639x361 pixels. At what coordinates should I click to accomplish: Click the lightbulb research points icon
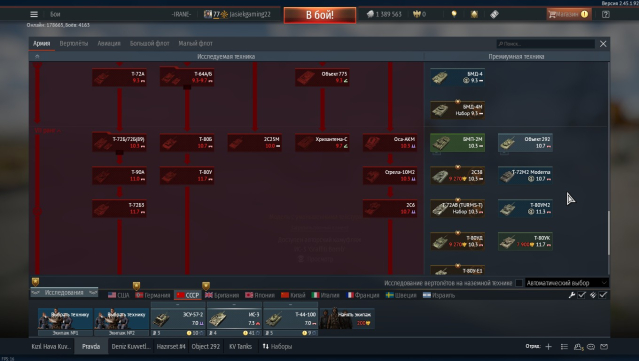point(454,14)
